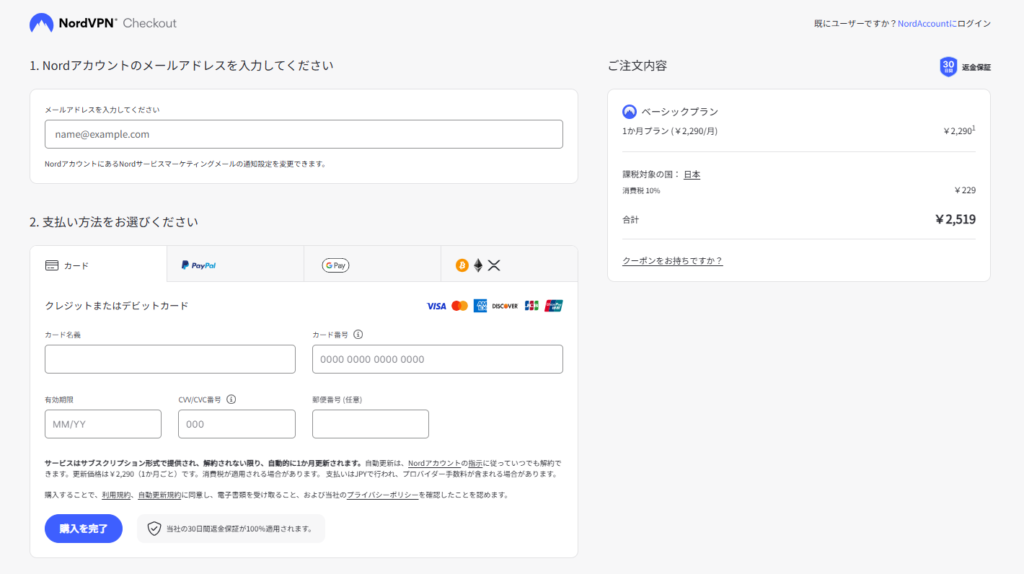Click the 購入を完了 button
Screen dimensions: 1024x574
click(84, 528)
